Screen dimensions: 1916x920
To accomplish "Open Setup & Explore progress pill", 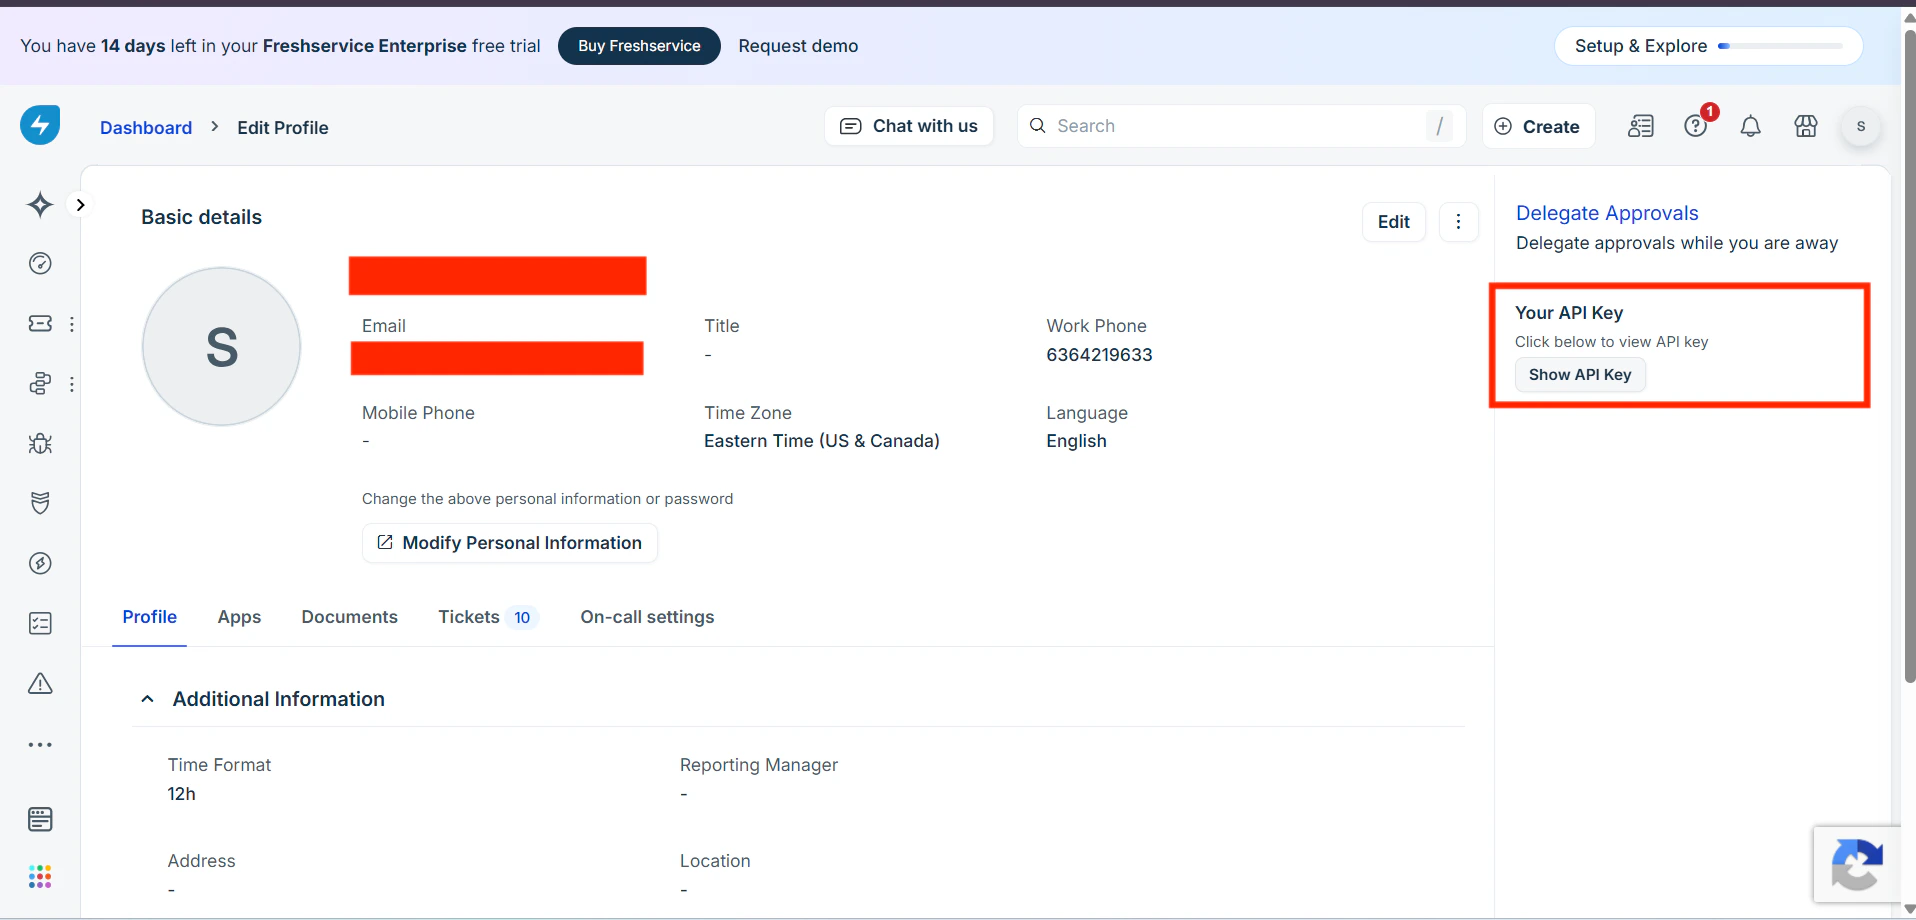I will 1708,46.
